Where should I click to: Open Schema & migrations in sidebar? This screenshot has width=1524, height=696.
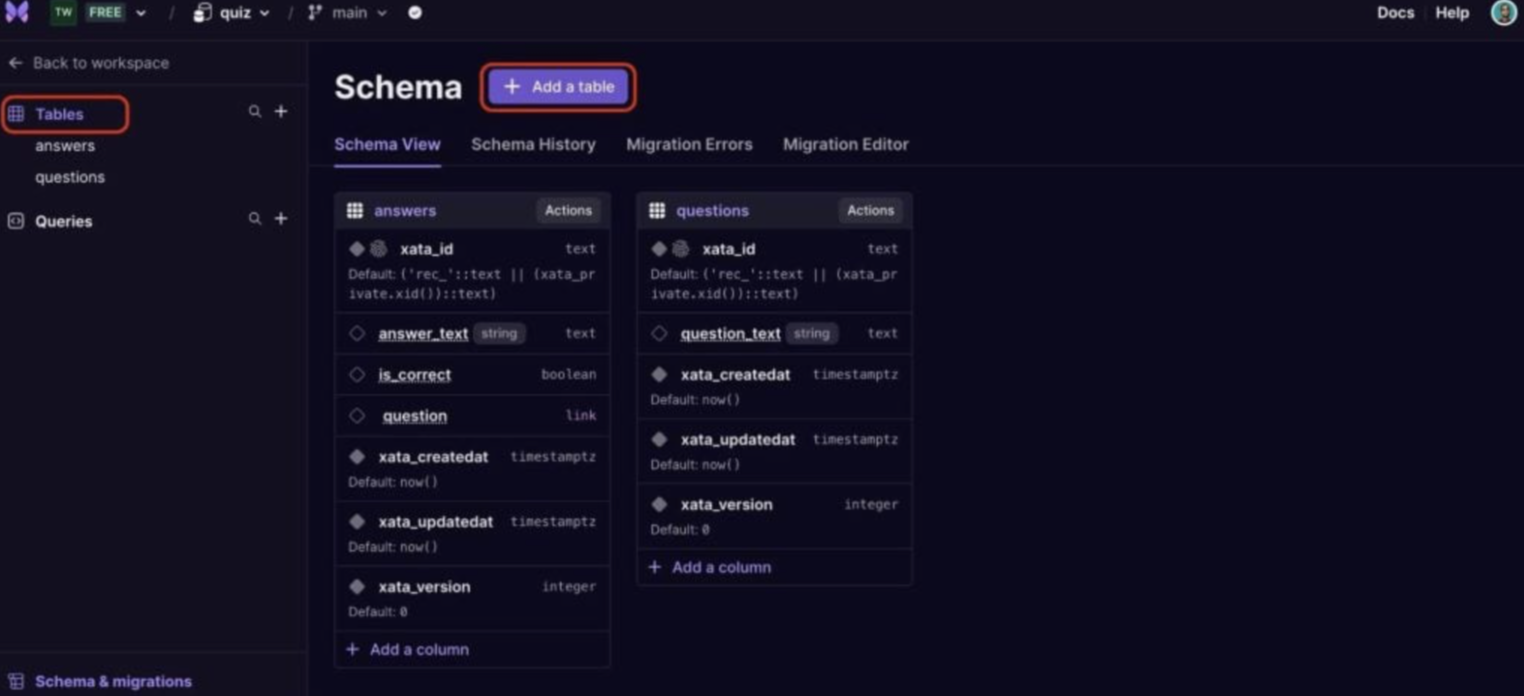pos(113,681)
